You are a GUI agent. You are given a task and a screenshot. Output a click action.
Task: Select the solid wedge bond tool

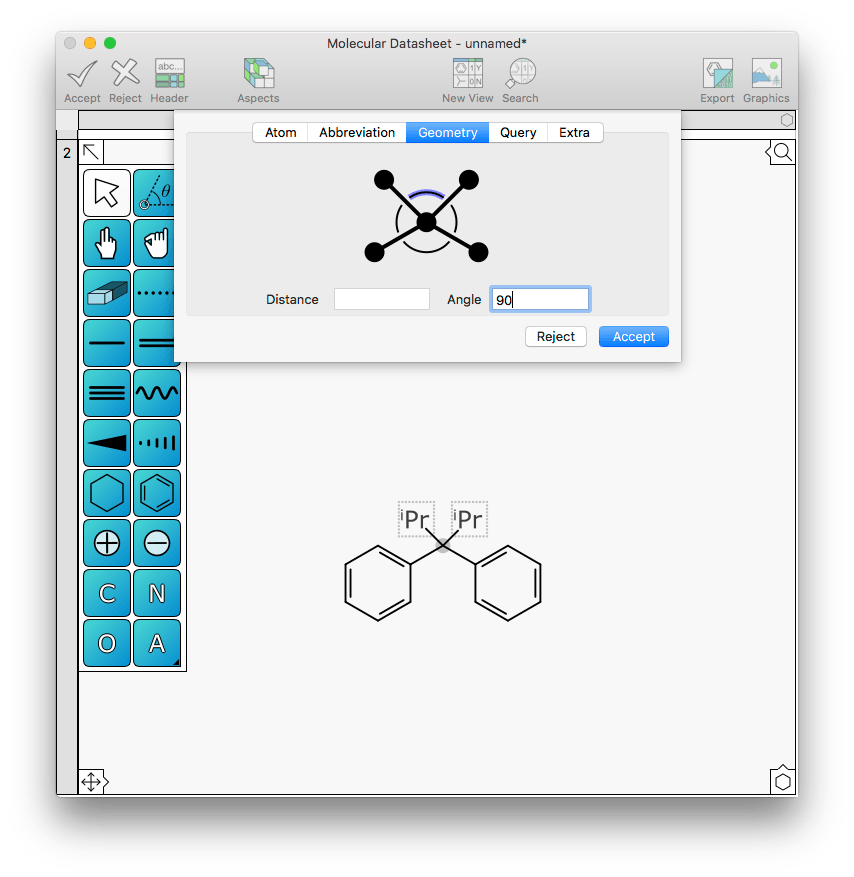106,443
